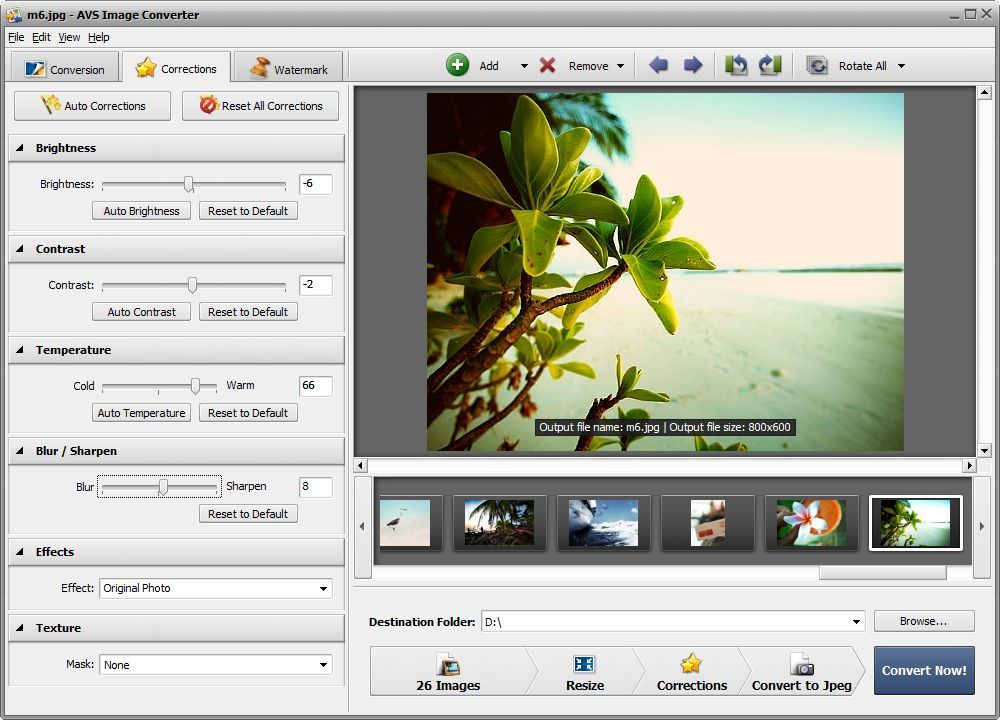Switch to the Watermark tab
The height and width of the screenshot is (720, 1000).
[289, 68]
